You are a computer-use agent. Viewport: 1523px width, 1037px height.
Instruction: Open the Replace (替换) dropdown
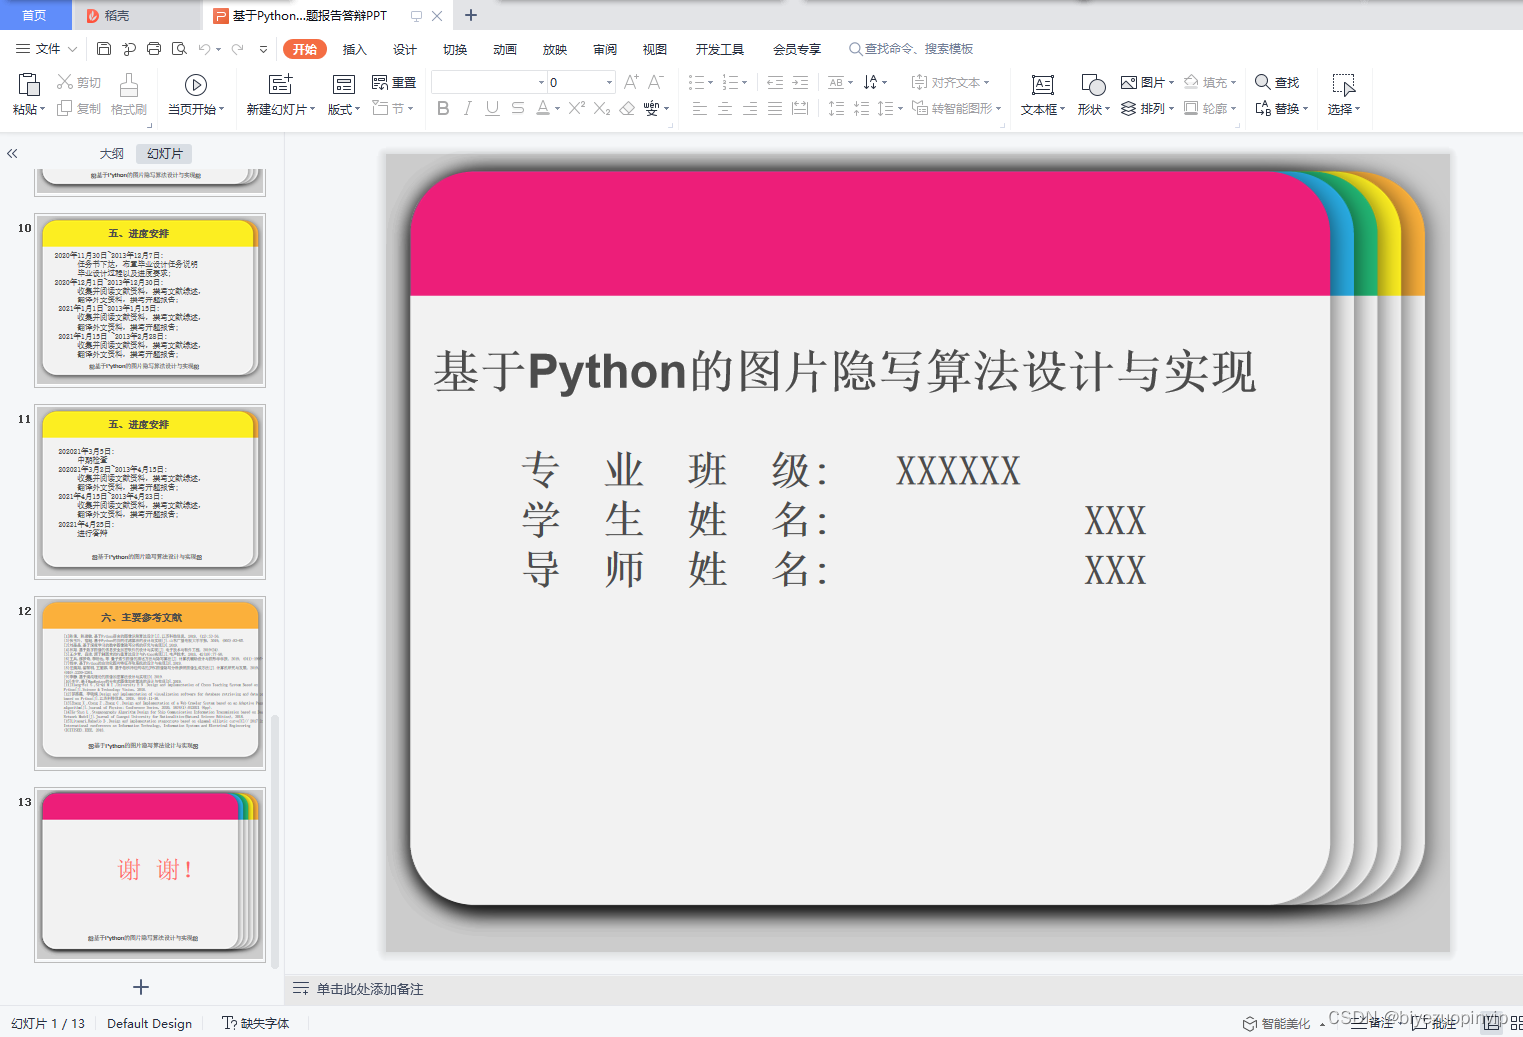pyautogui.click(x=1282, y=108)
